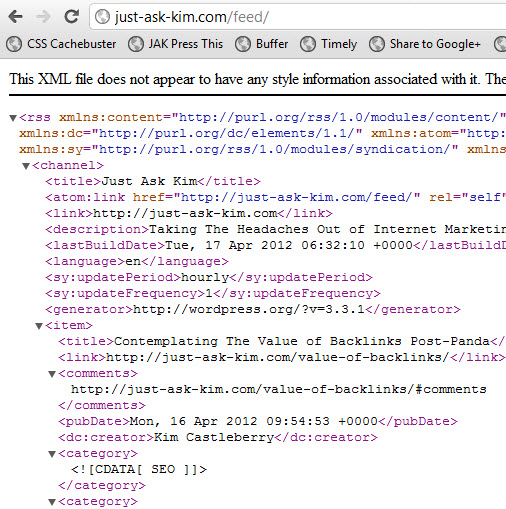Viewport: 506px width, 509px height.
Task: Click the 'This XML file does not appear' notice
Action: point(257,79)
